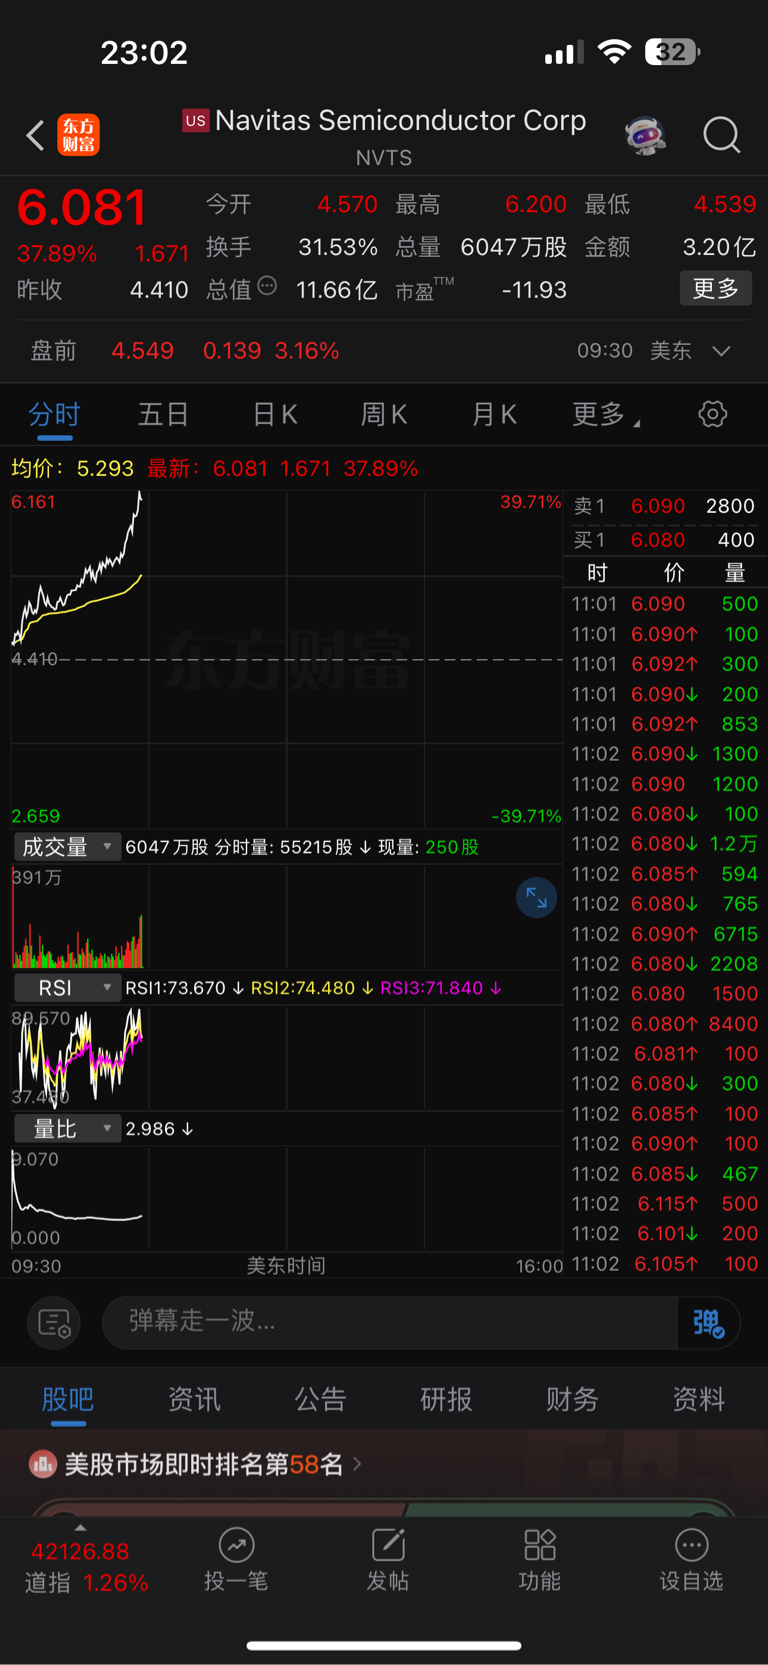
Task: Tap the NVTS ticker symbol
Action: pos(384,158)
